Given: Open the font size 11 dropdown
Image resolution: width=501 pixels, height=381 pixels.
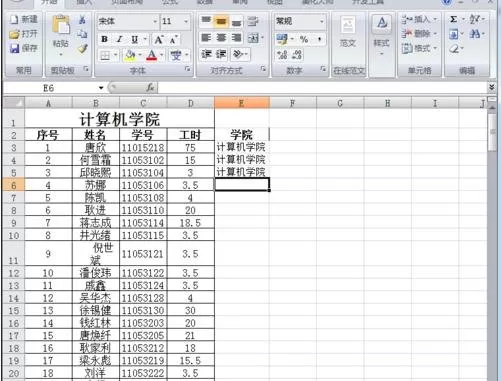Looking at the screenshot, I should click(x=186, y=22).
